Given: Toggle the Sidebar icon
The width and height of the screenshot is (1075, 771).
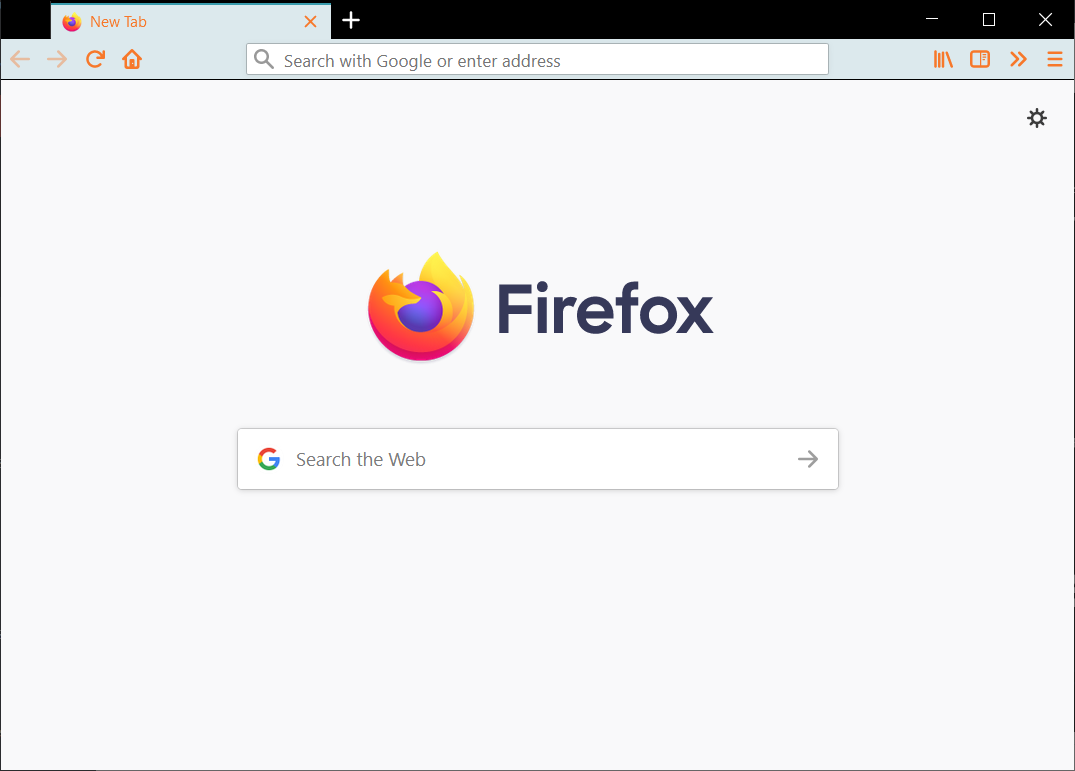Looking at the screenshot, I should (979, 59).
